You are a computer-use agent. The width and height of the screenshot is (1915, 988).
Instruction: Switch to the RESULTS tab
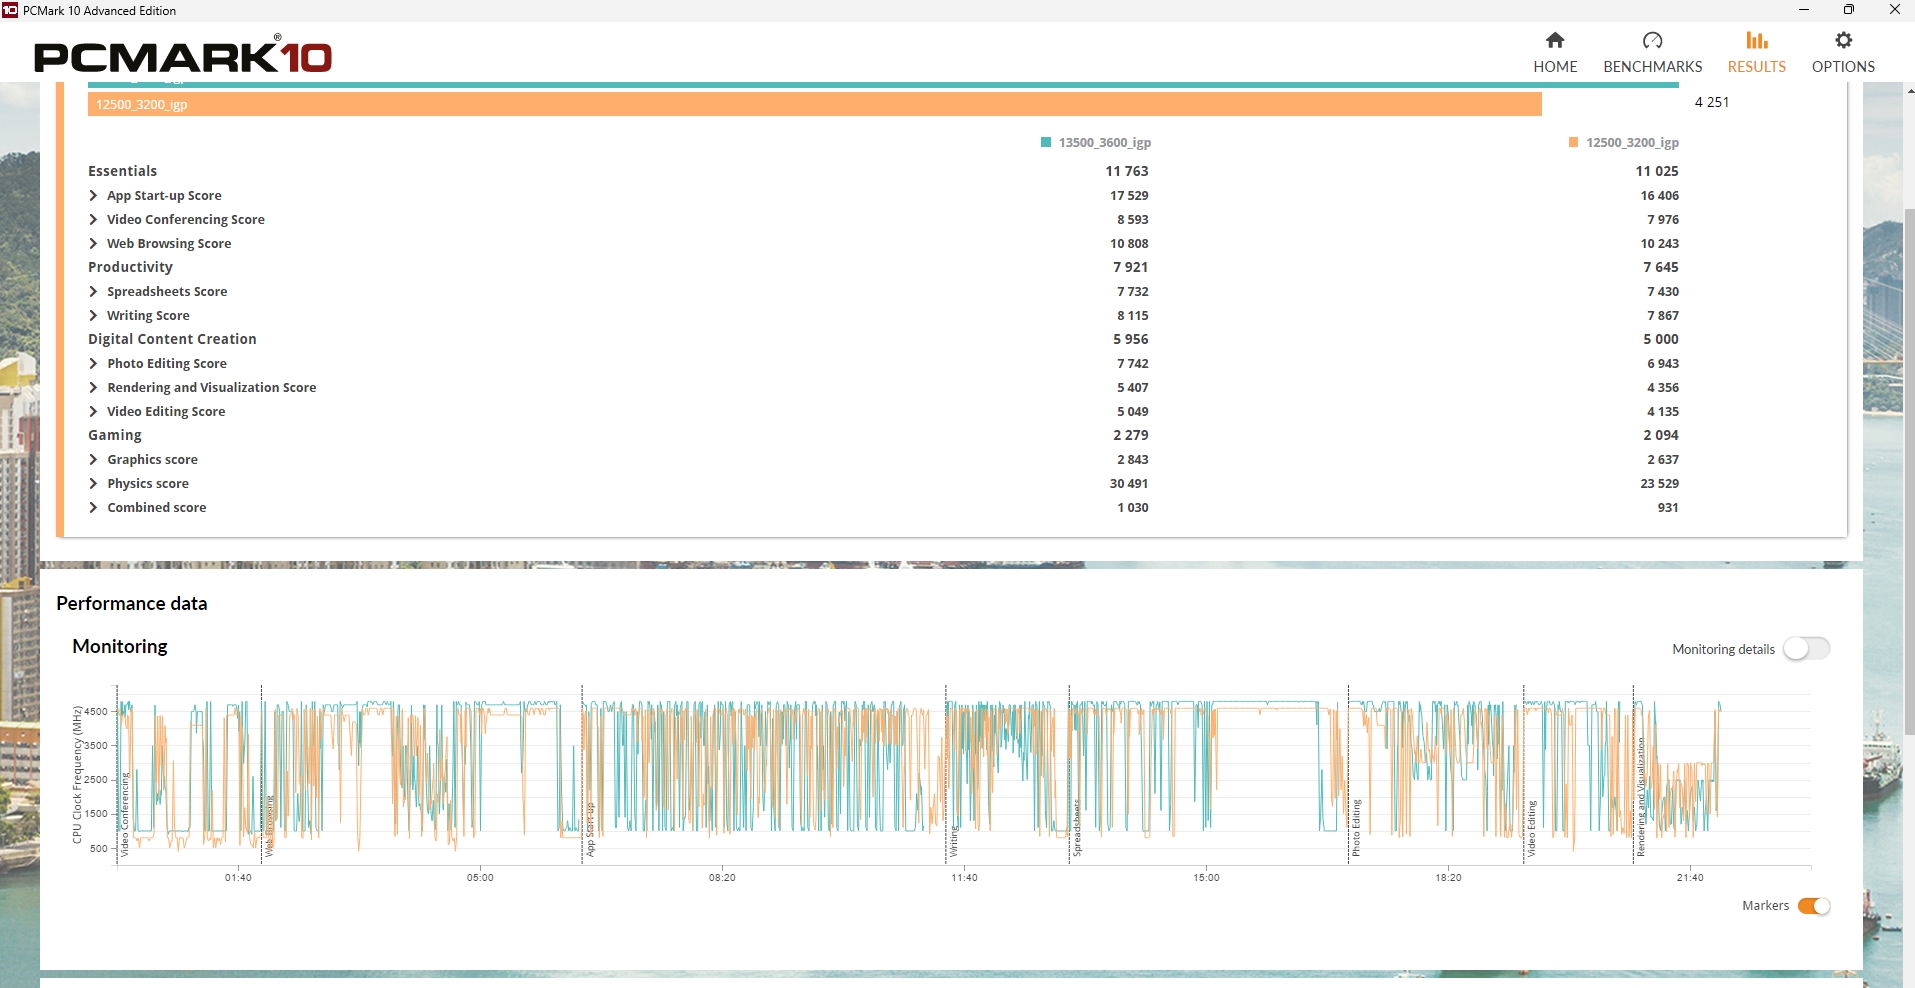click(1756, 52)
